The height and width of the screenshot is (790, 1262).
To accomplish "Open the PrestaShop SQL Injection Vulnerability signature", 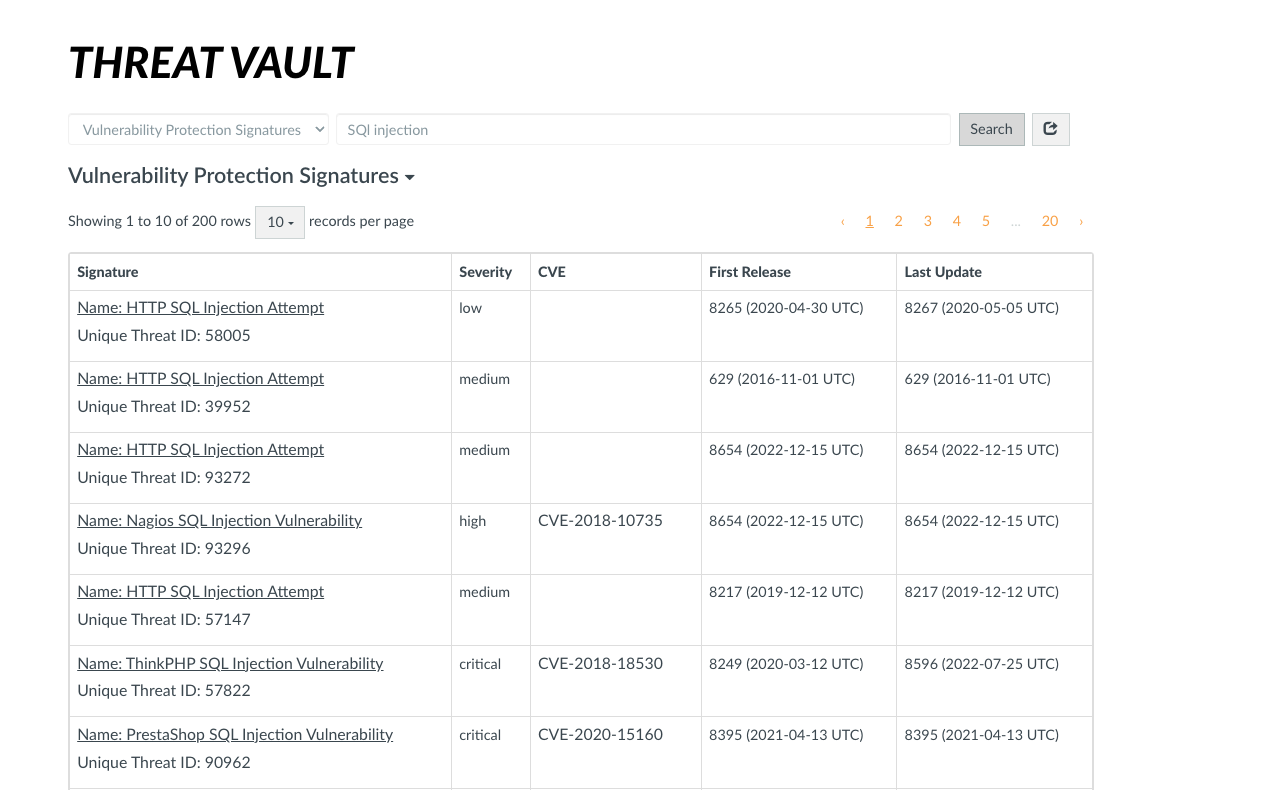I will coord(235,735).
